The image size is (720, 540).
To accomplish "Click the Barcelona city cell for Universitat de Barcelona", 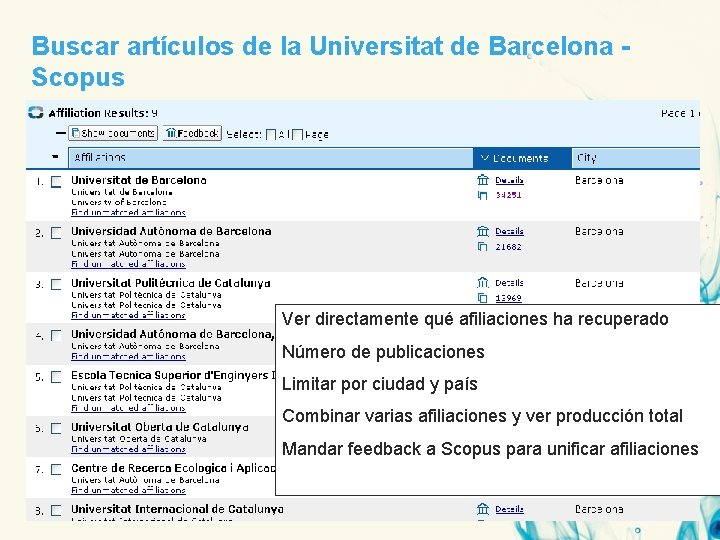I will (599, 181).
